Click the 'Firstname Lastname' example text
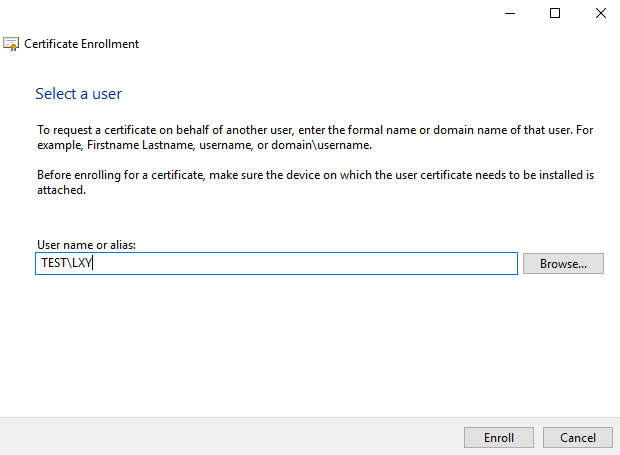 tap(140, 145)
